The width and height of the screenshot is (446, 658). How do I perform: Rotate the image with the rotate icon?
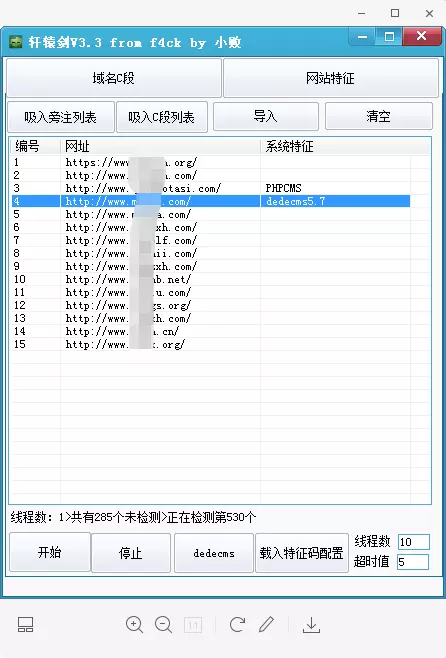[x=237, y=624]
